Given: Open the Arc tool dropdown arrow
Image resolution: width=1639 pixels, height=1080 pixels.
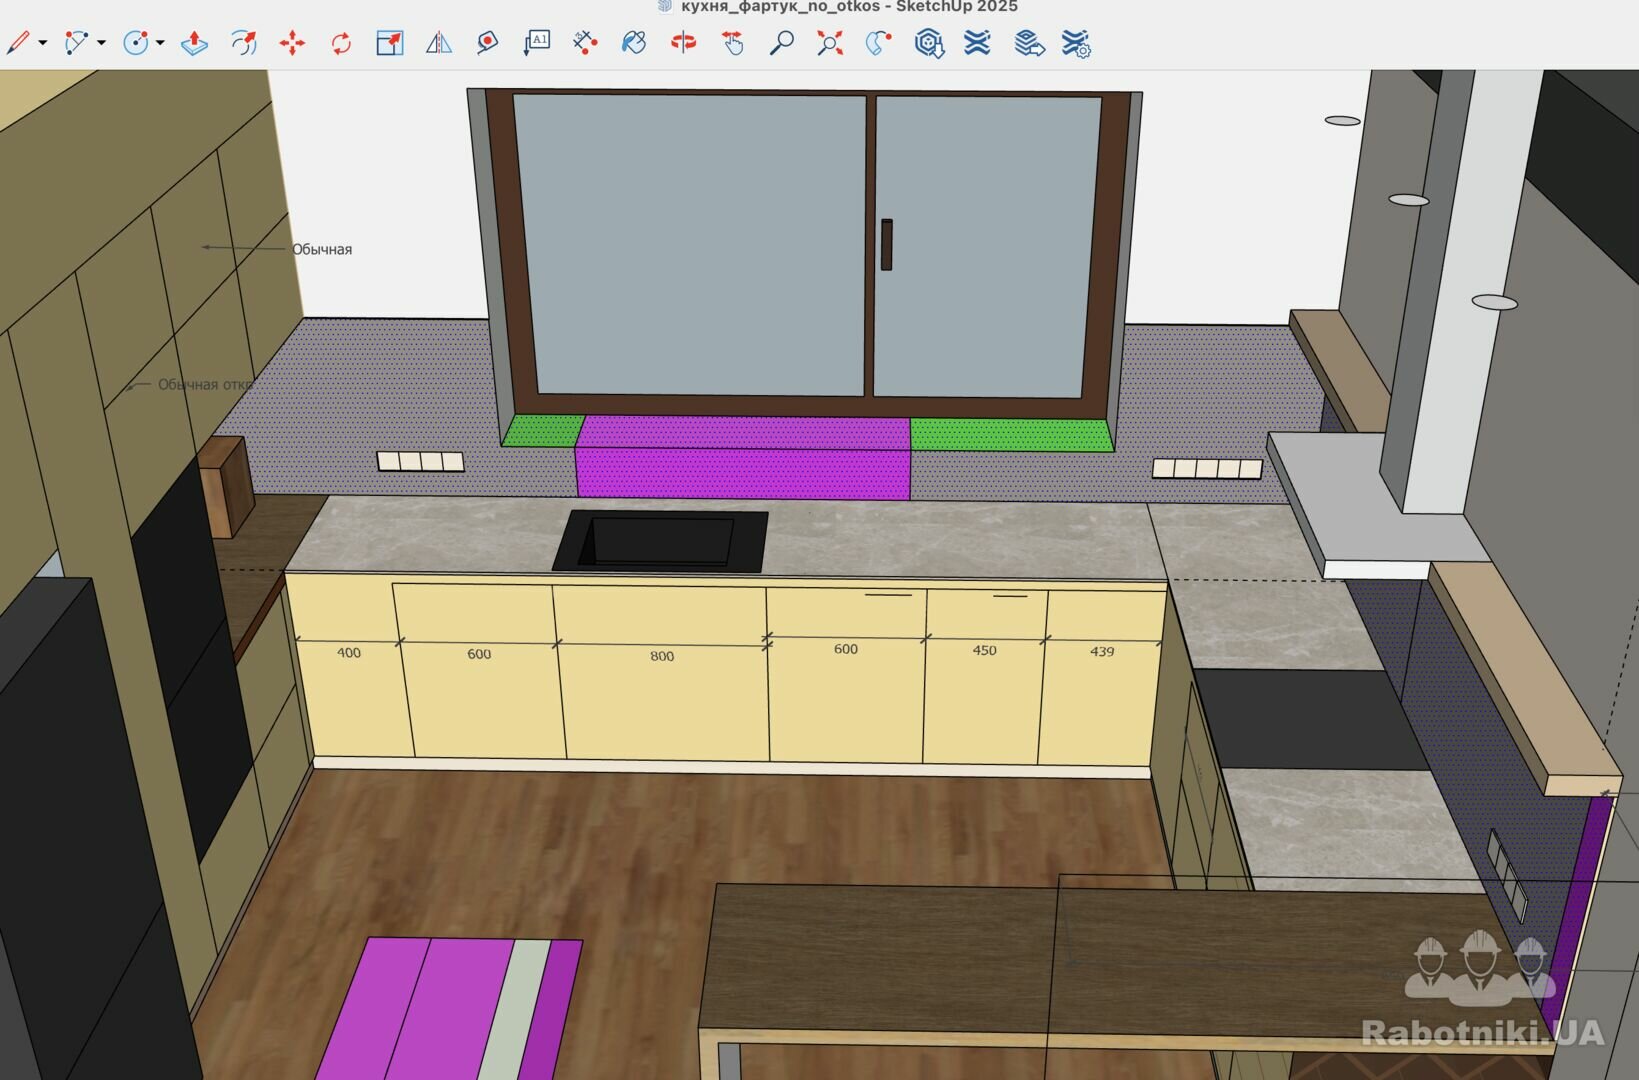Looking at the screenshot, I should point(101,43).
